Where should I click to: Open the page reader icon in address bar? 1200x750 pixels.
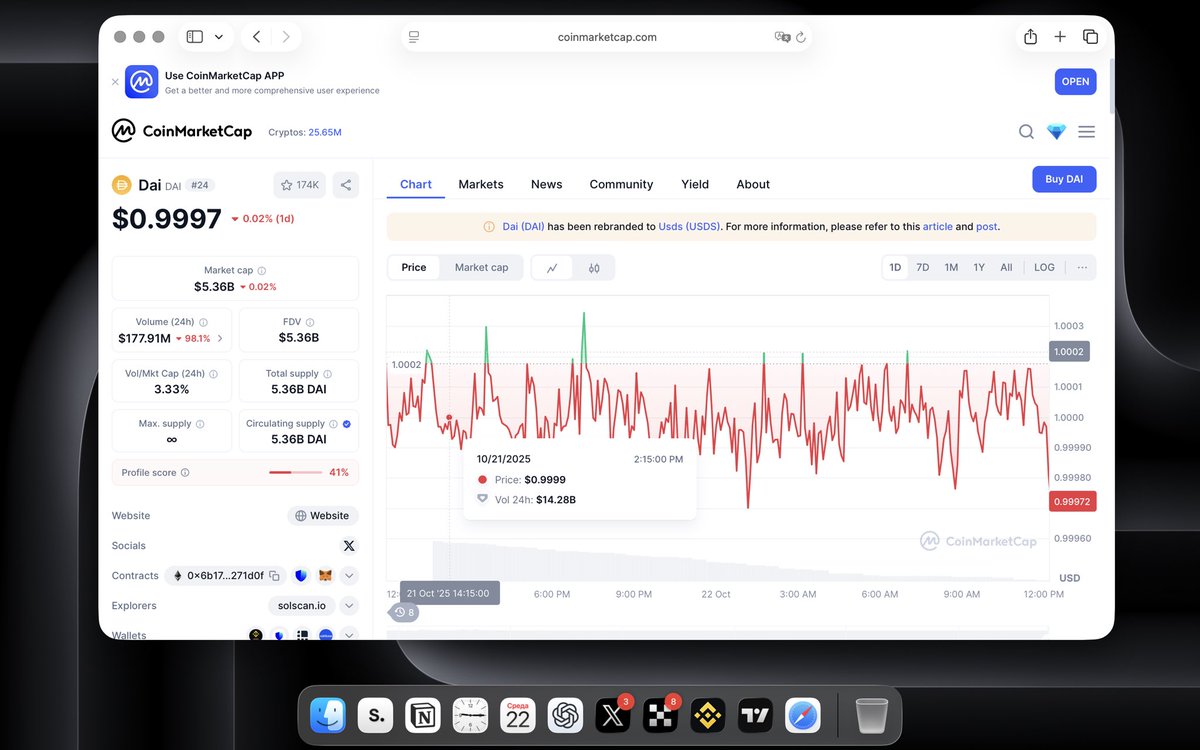pyautogui.click(x=414, y=37)
